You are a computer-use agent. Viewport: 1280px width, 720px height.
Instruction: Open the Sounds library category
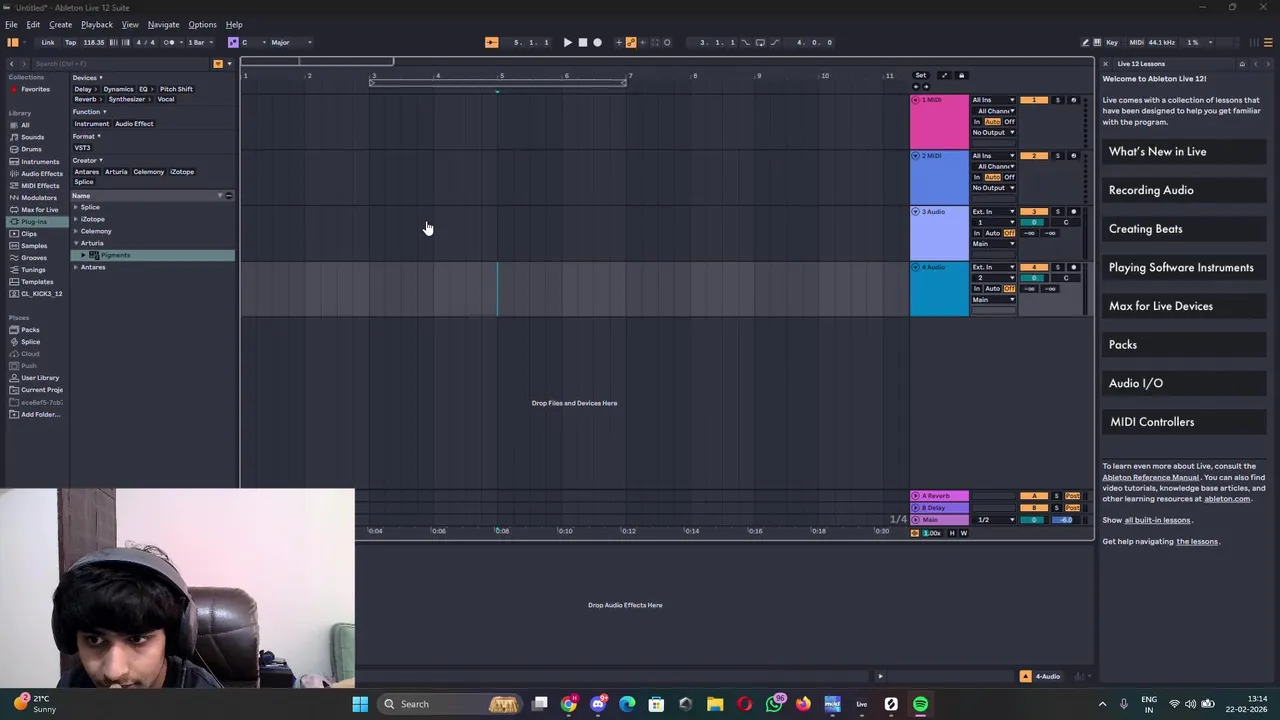coord(32,137)
